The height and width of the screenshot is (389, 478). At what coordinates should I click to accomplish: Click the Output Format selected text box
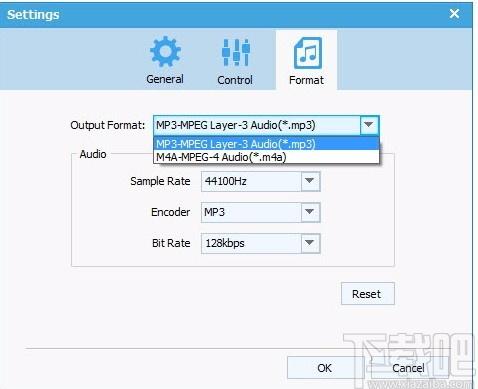[257, 125]
